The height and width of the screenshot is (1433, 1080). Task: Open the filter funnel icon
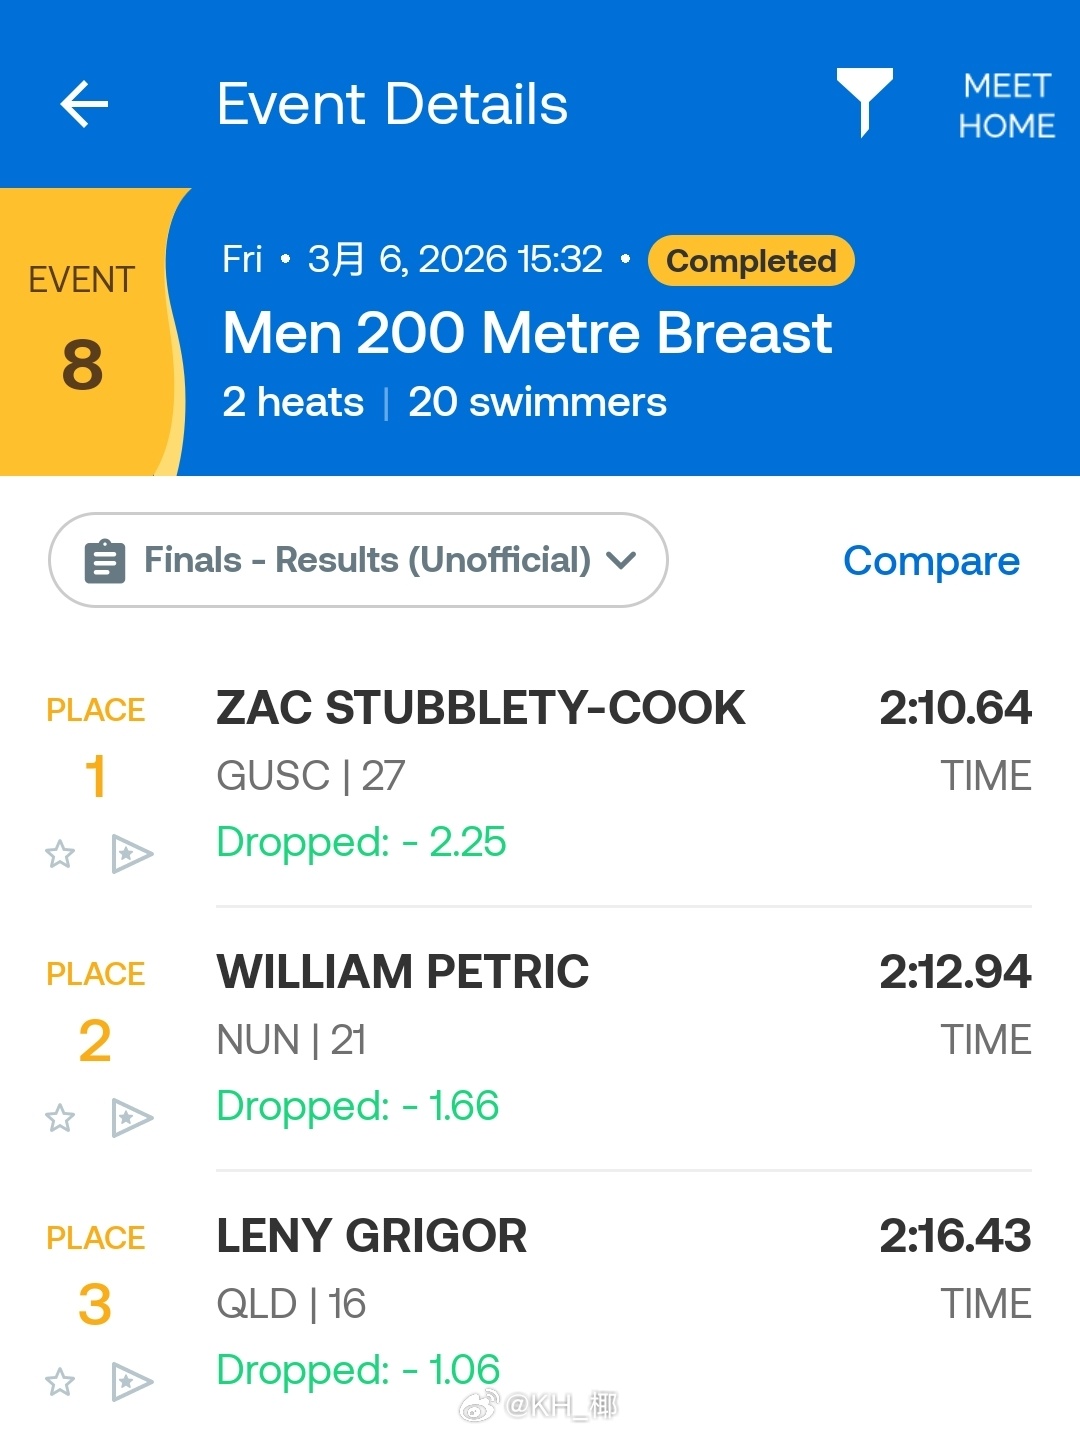coord(864,101)
